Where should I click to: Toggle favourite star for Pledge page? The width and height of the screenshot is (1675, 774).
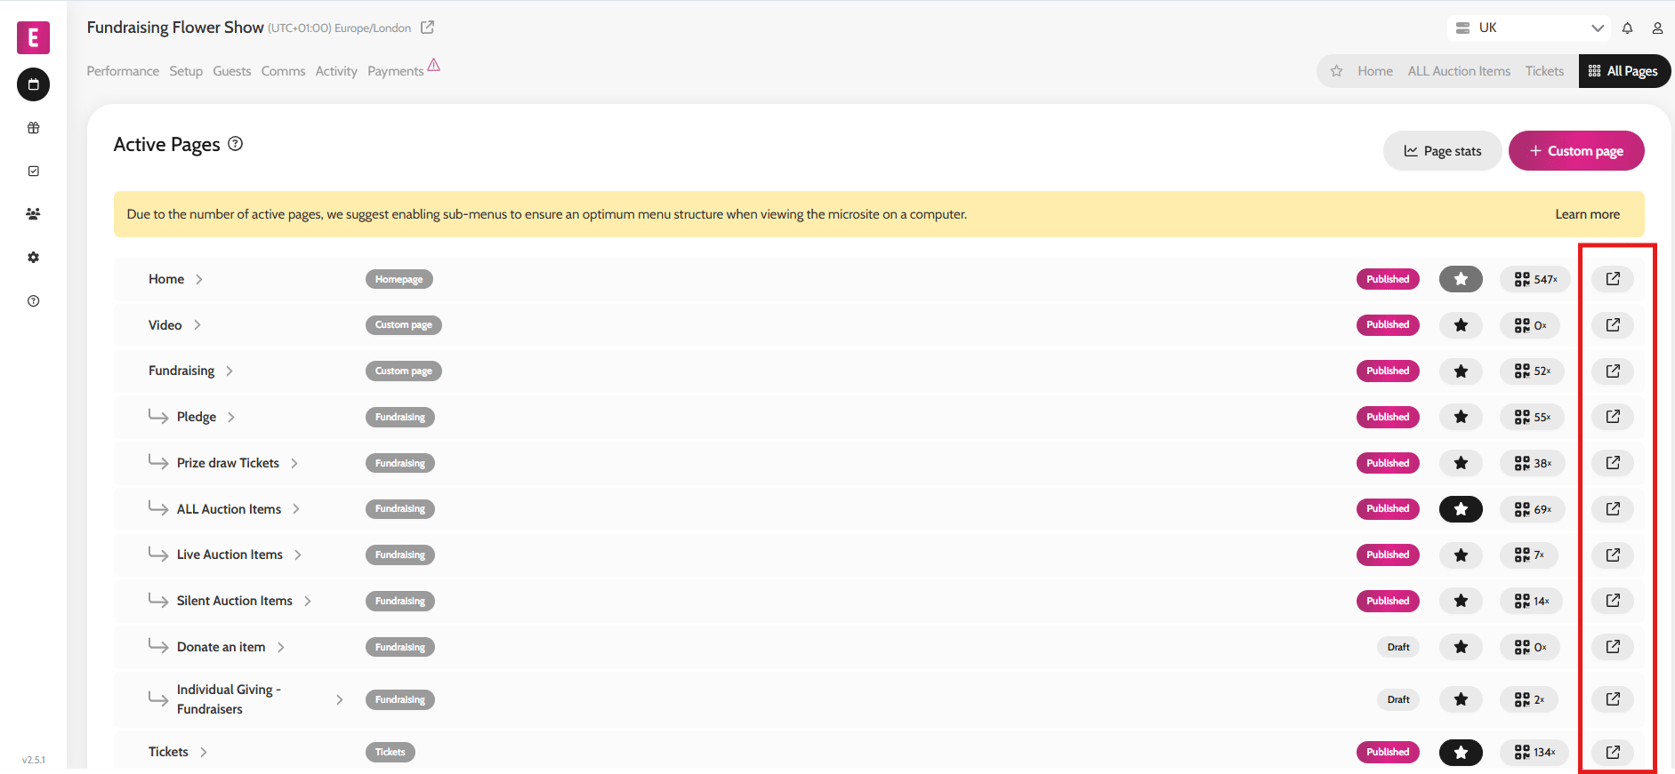click(x=1461, y=417)
